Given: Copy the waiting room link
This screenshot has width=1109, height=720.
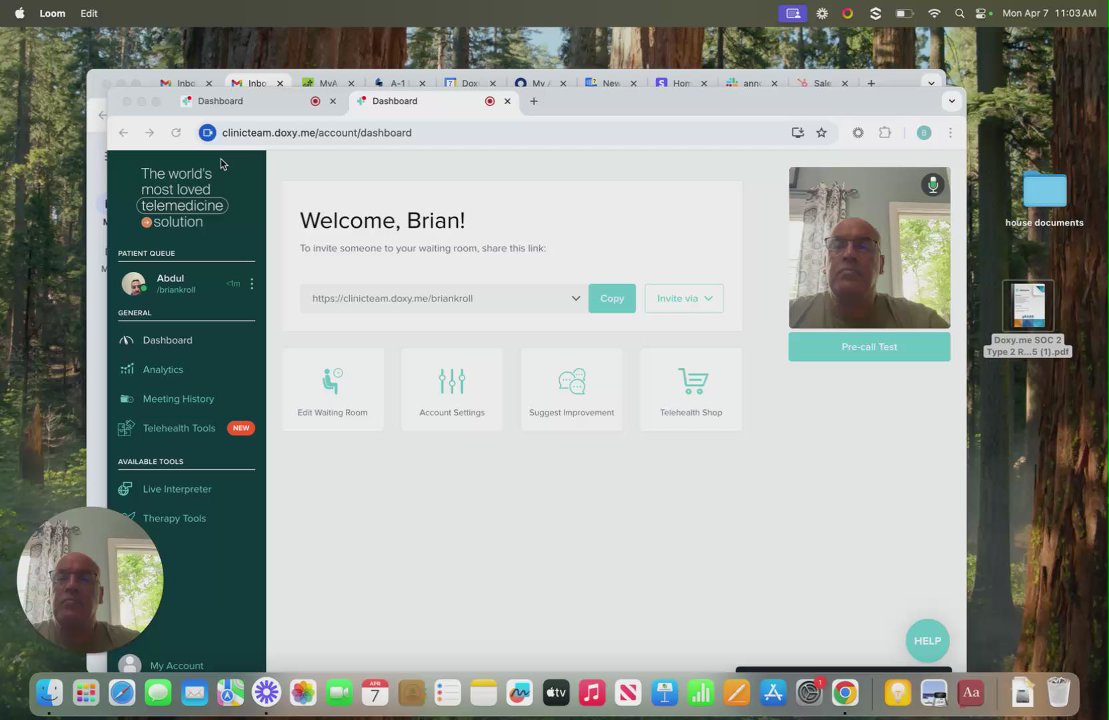Looking at the screenshot, I should coord(612,298).
